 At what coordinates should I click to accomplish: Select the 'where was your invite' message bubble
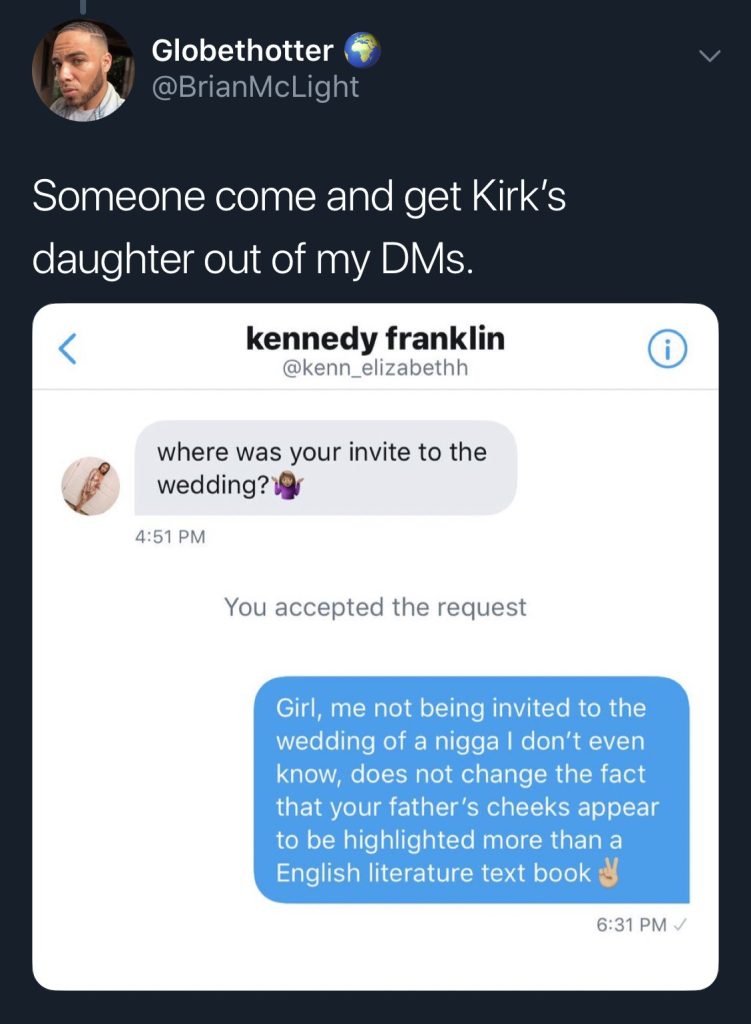point(325,468)
